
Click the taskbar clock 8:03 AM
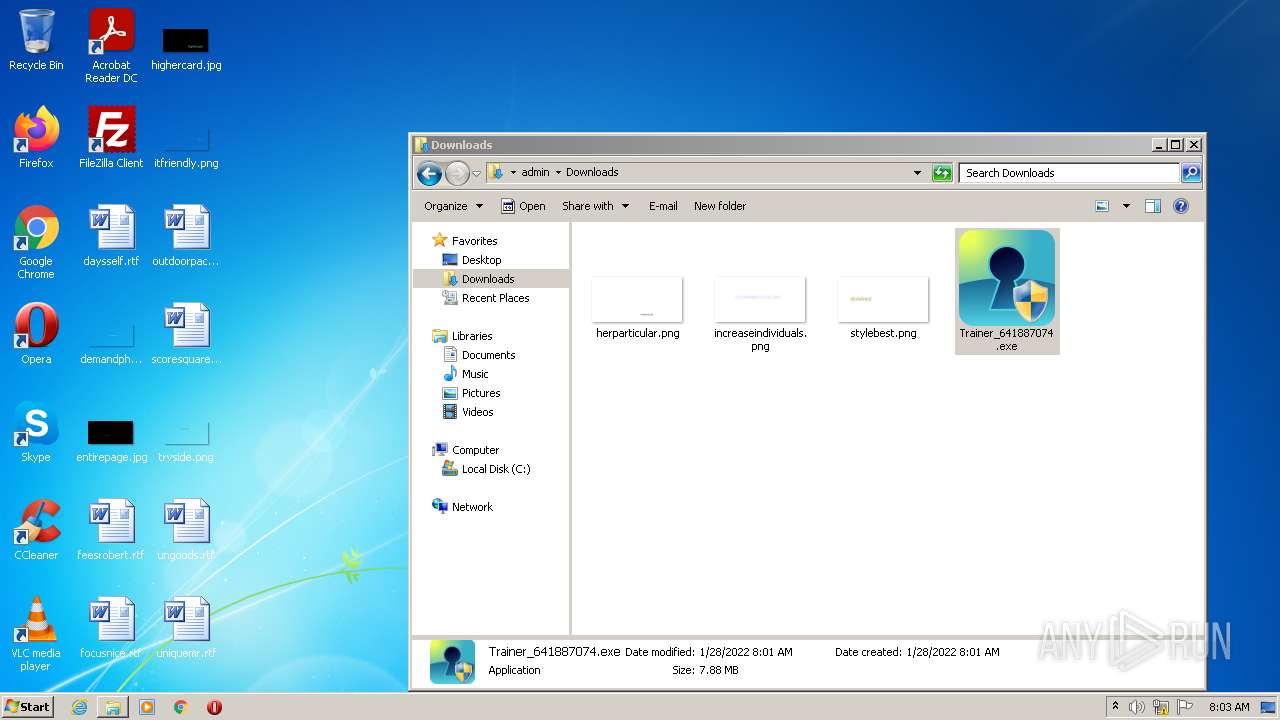(x=1229, y=707)
